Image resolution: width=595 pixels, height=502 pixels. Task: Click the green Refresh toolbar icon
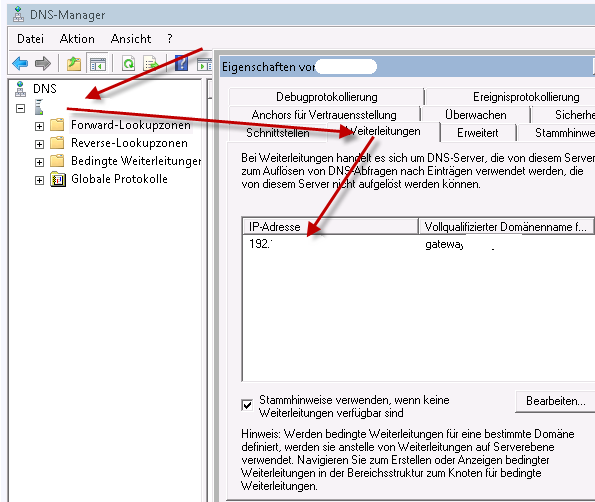(129, 63)
